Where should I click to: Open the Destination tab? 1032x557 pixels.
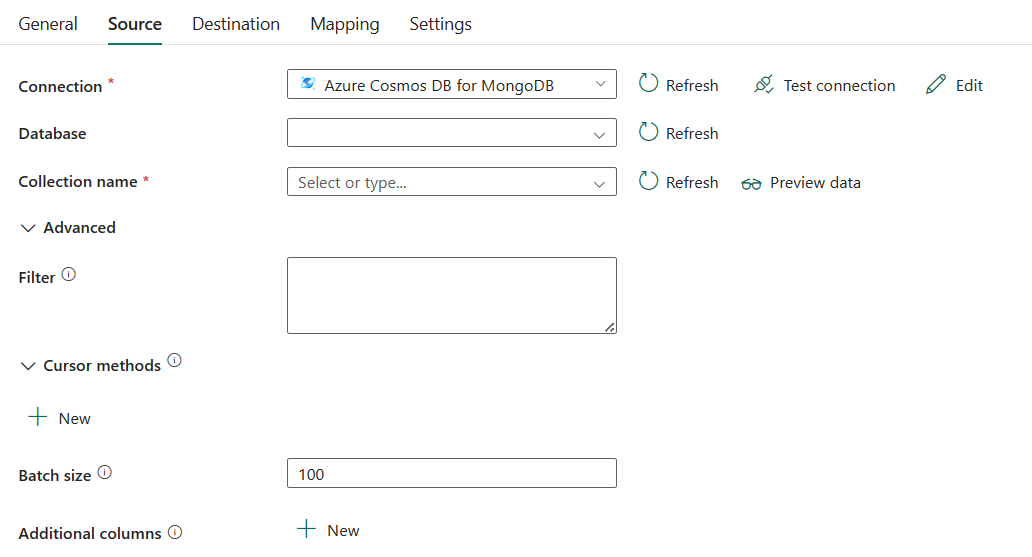tap(236, 24)
